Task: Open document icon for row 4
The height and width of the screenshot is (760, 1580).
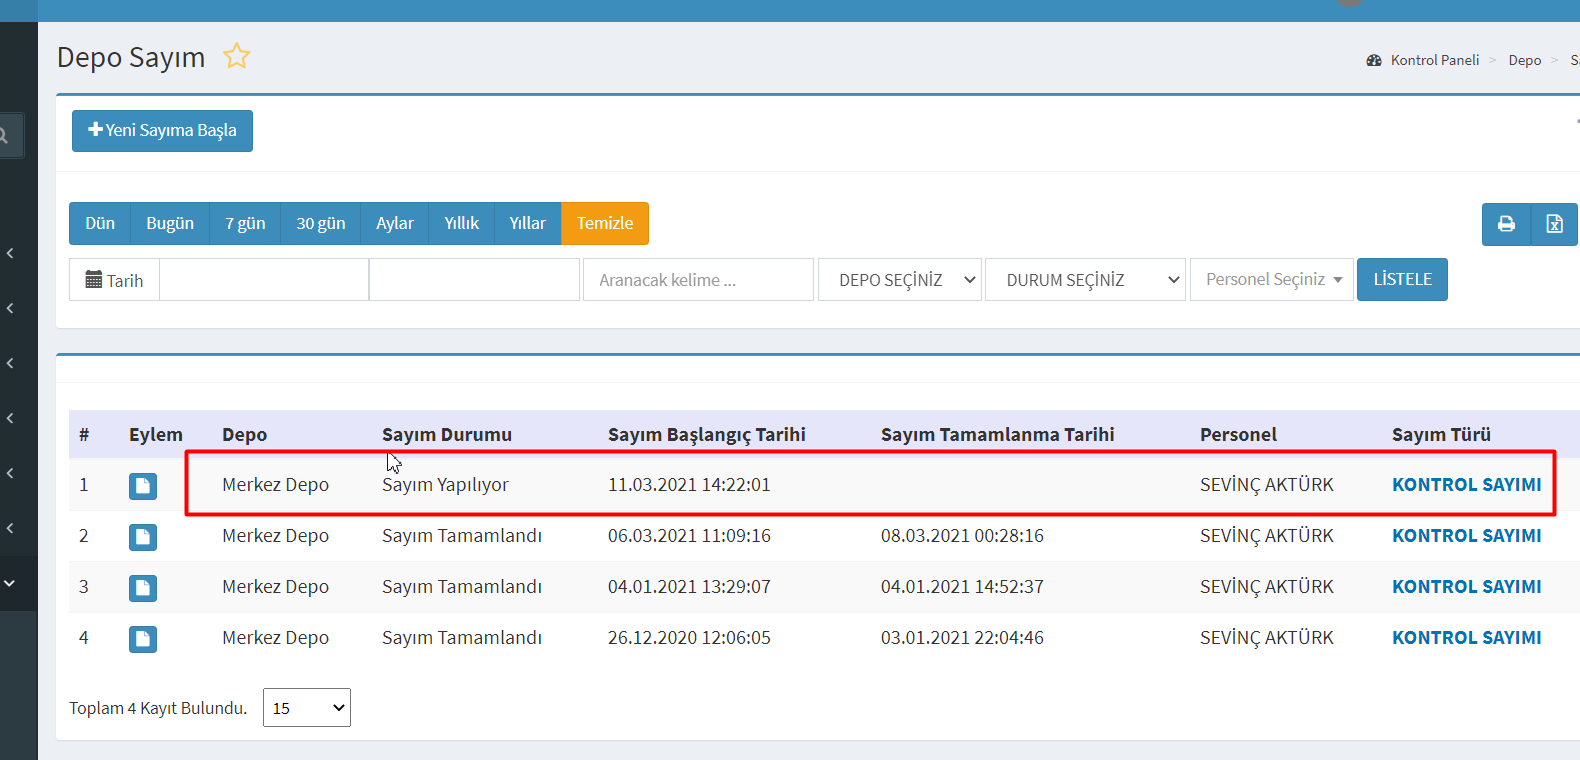Action: pyautogui.click(x=143, y=639)
